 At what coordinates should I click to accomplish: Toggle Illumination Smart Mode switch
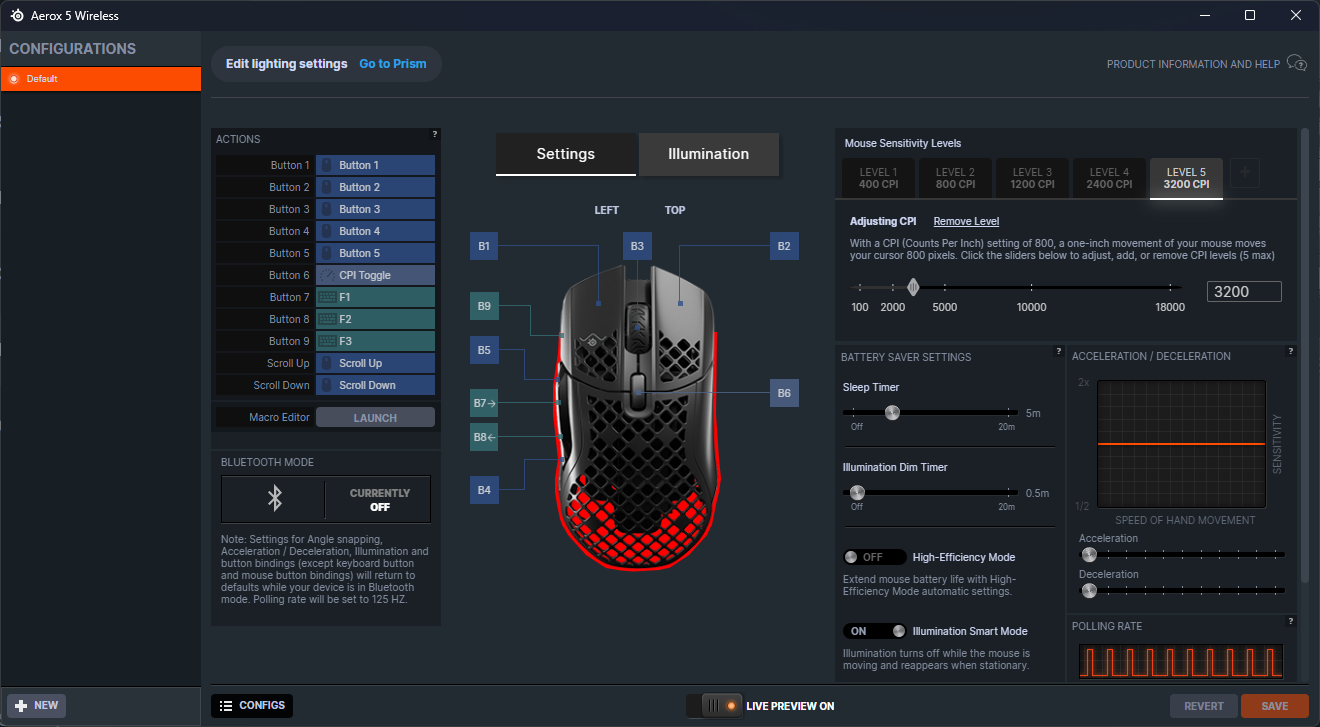pyautogui.click(x=875, y=631)
